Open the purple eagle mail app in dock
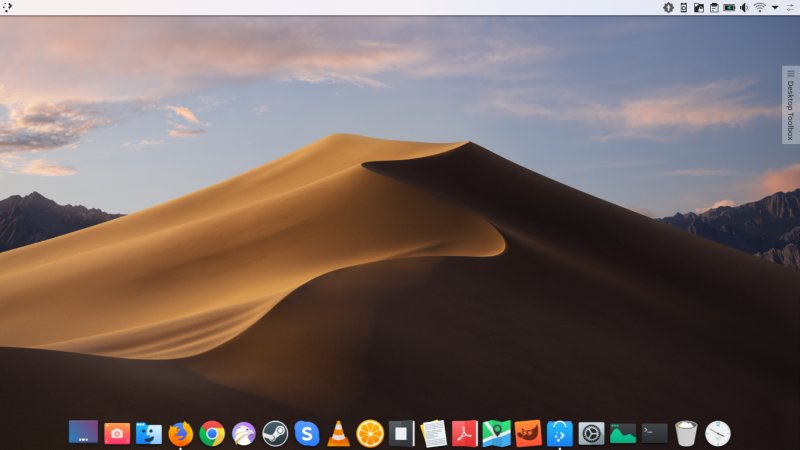 [244, 434]
